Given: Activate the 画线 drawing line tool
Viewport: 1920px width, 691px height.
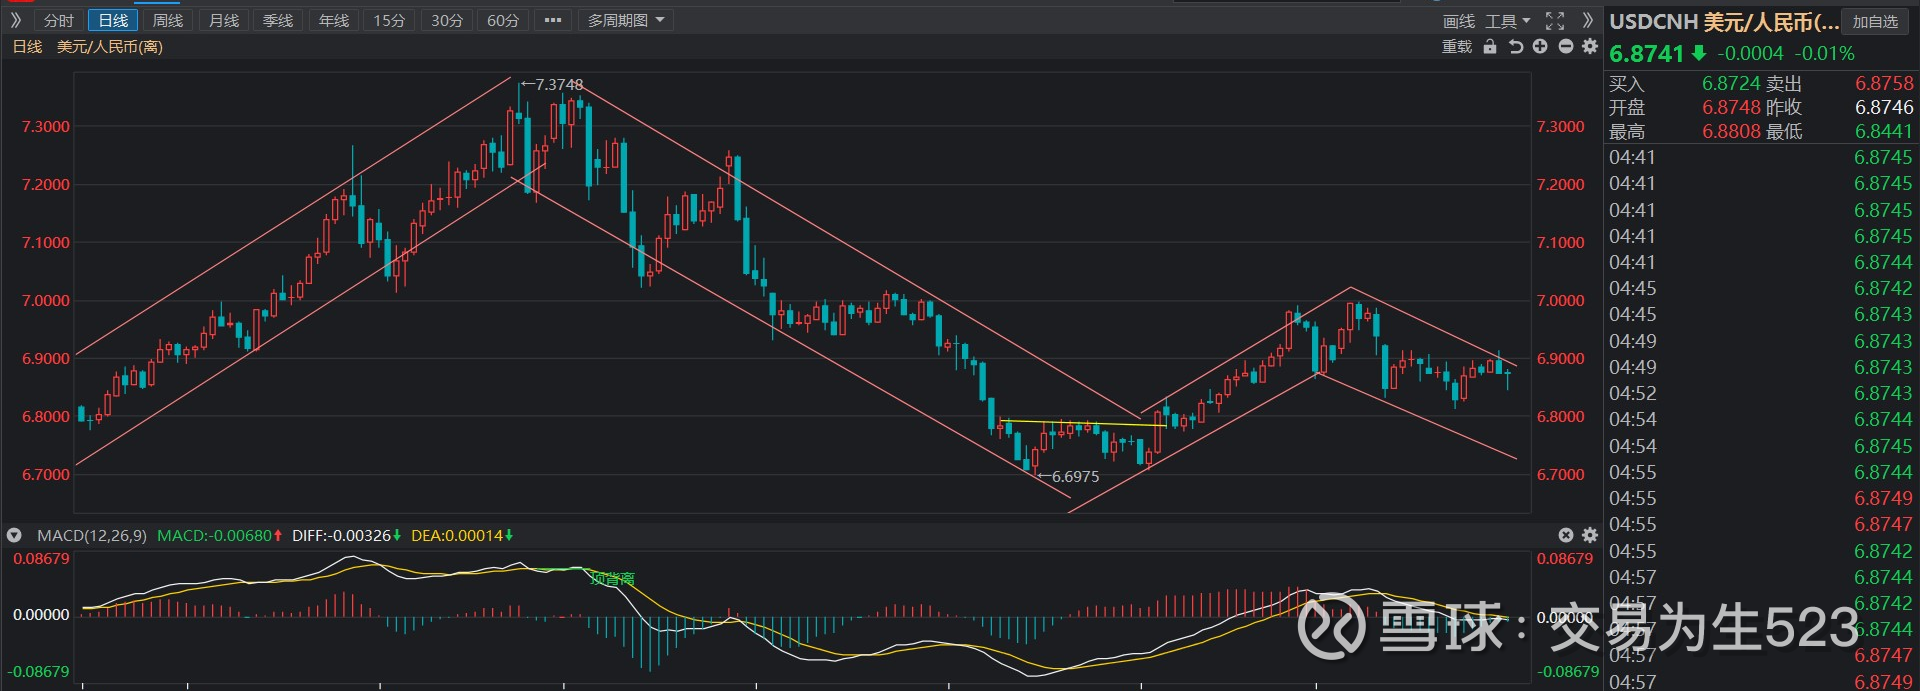Looking at the screenshot, I should [x=1458, y=21].
